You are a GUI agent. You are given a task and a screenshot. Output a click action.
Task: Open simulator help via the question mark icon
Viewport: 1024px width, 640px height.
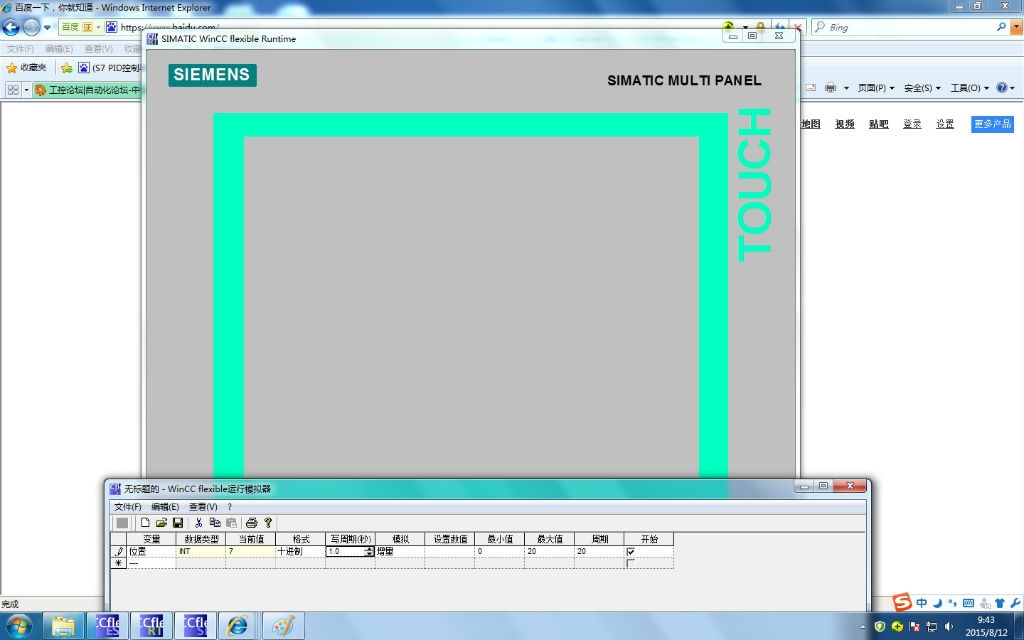(268, 522)
